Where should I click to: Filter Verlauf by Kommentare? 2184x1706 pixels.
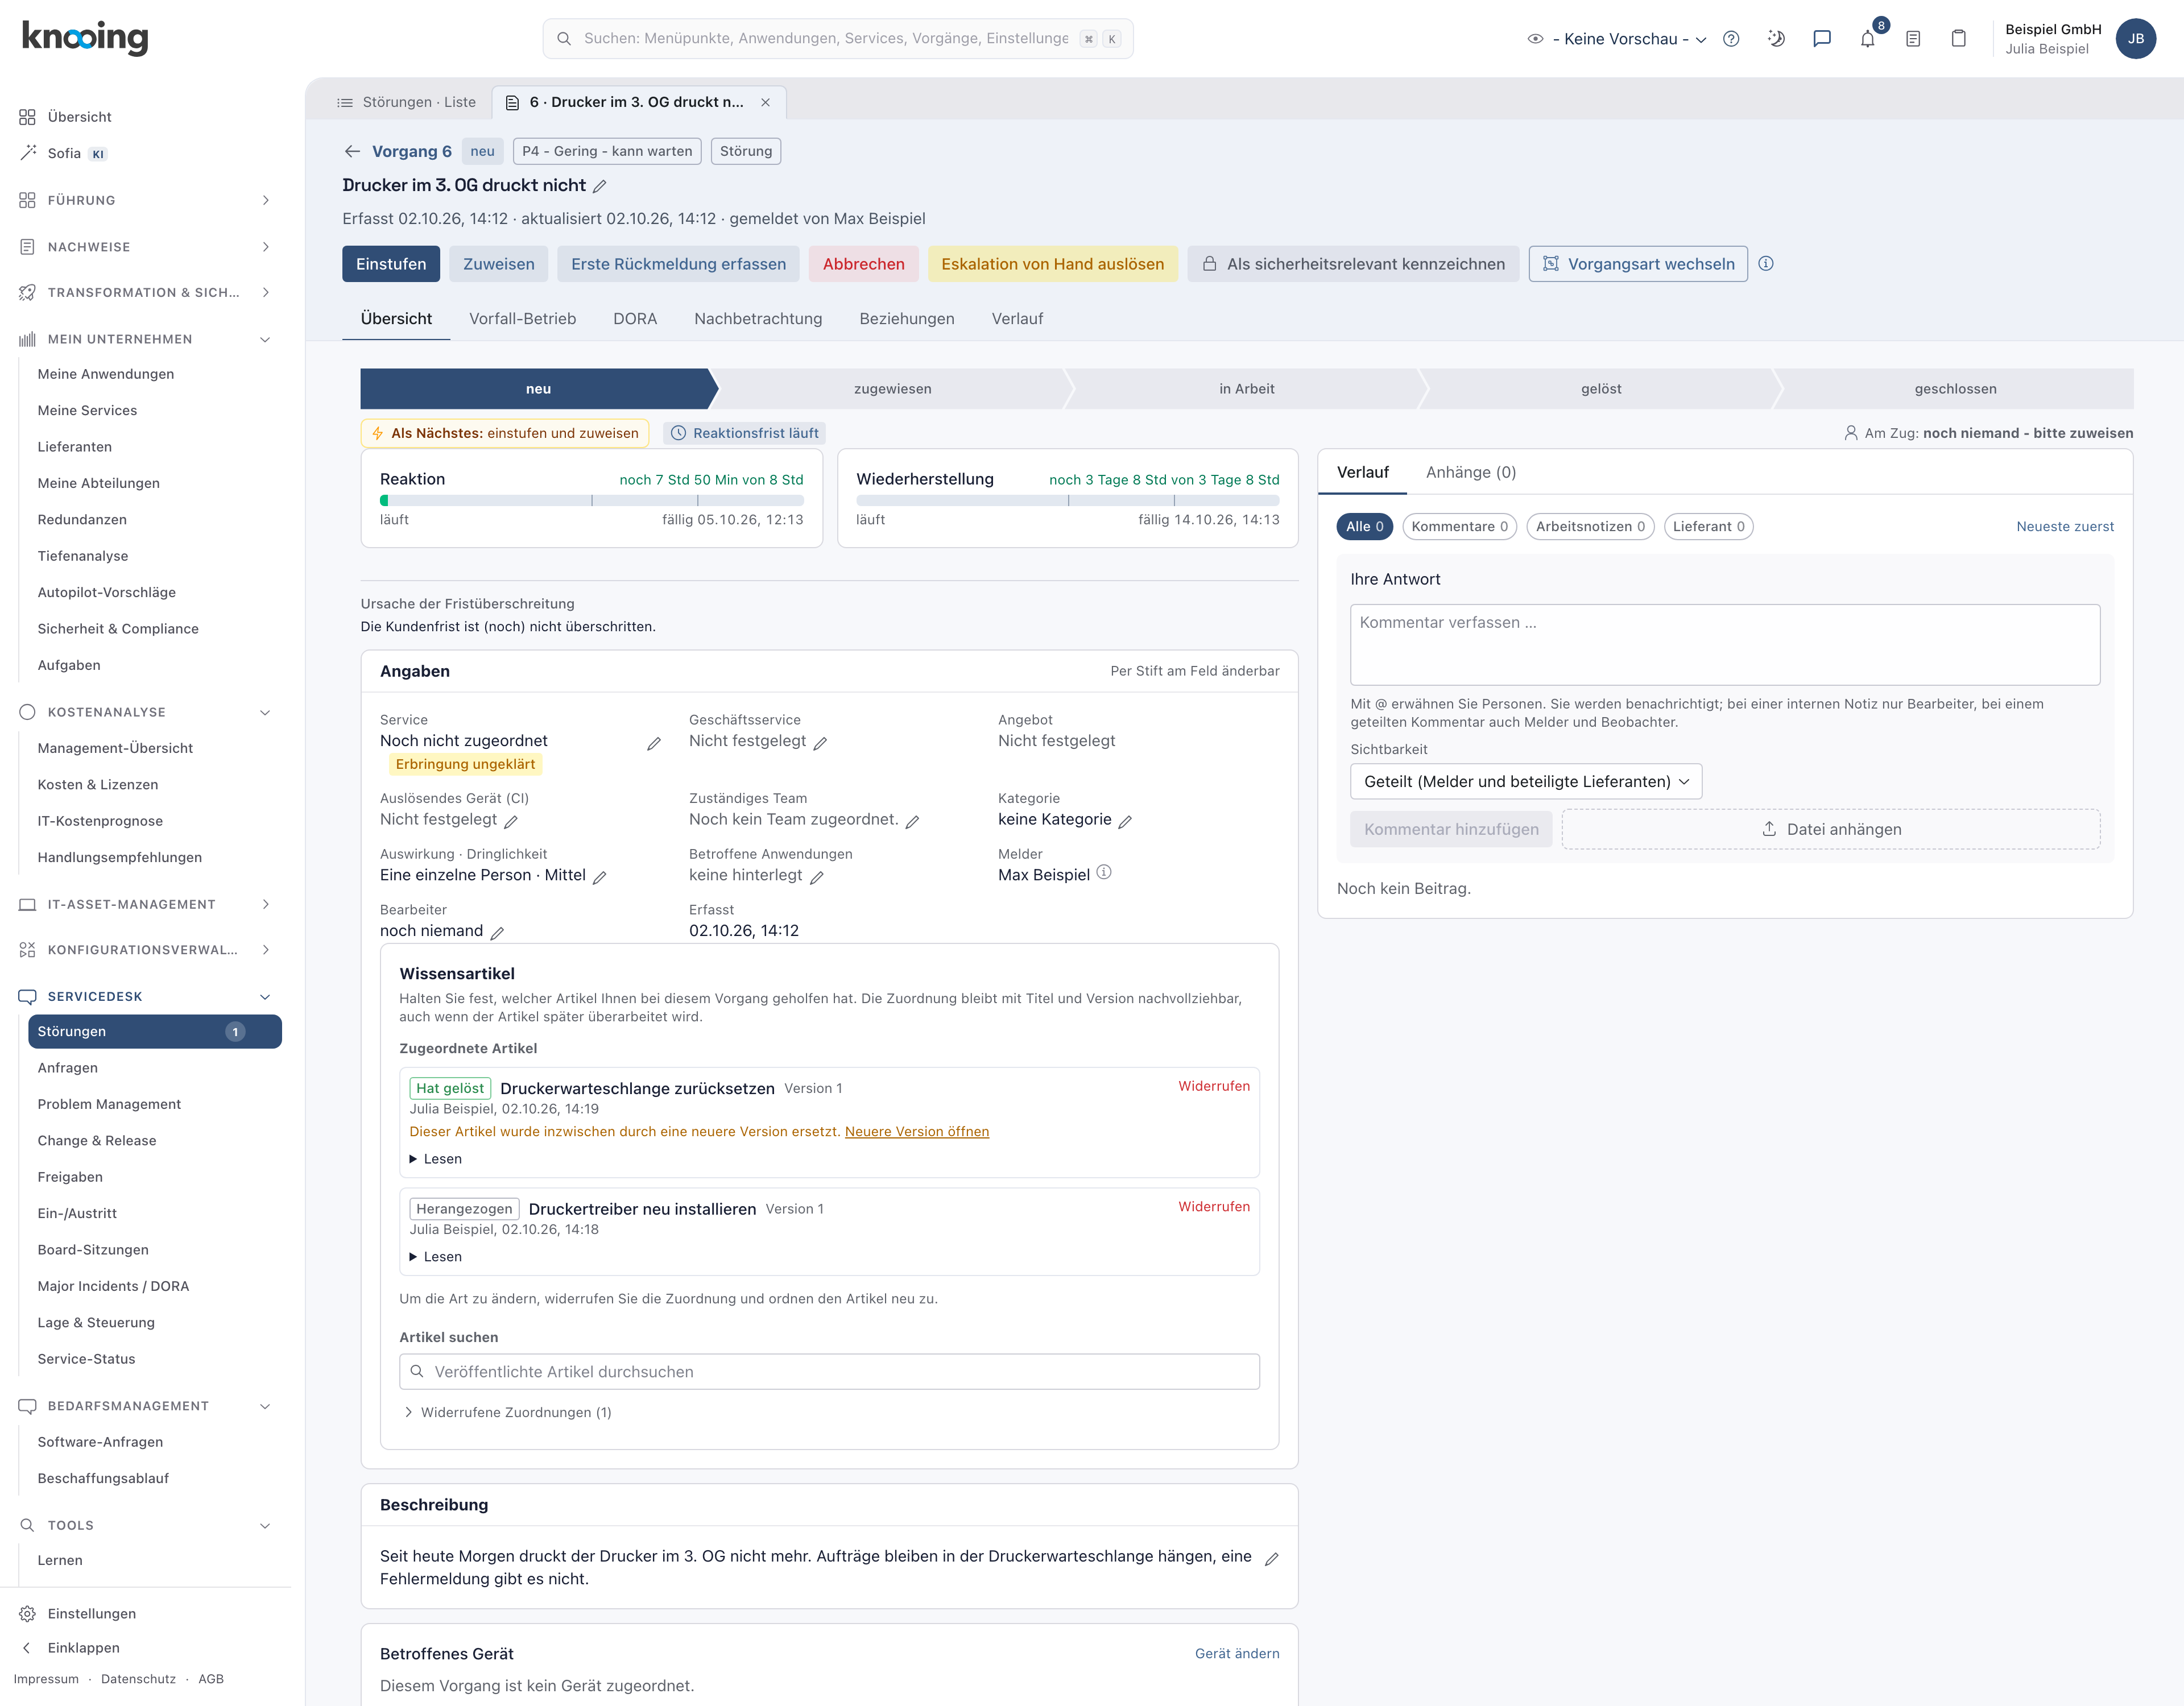pyautogui.click(x=1460, y=526)
